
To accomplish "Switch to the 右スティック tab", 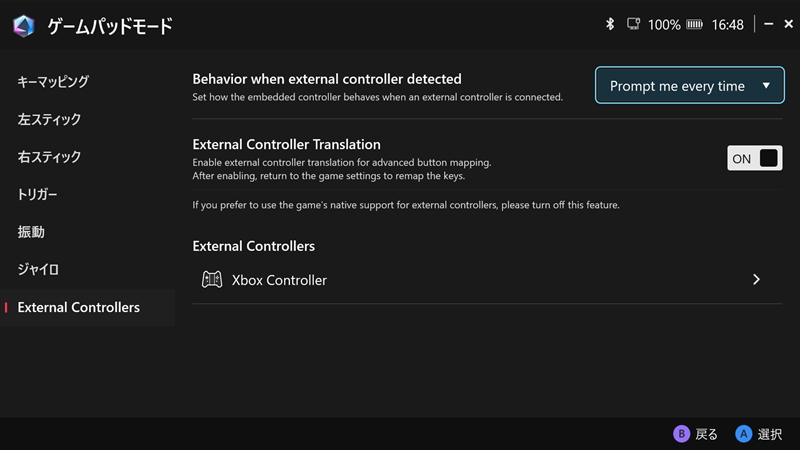I will pos(49,157).
